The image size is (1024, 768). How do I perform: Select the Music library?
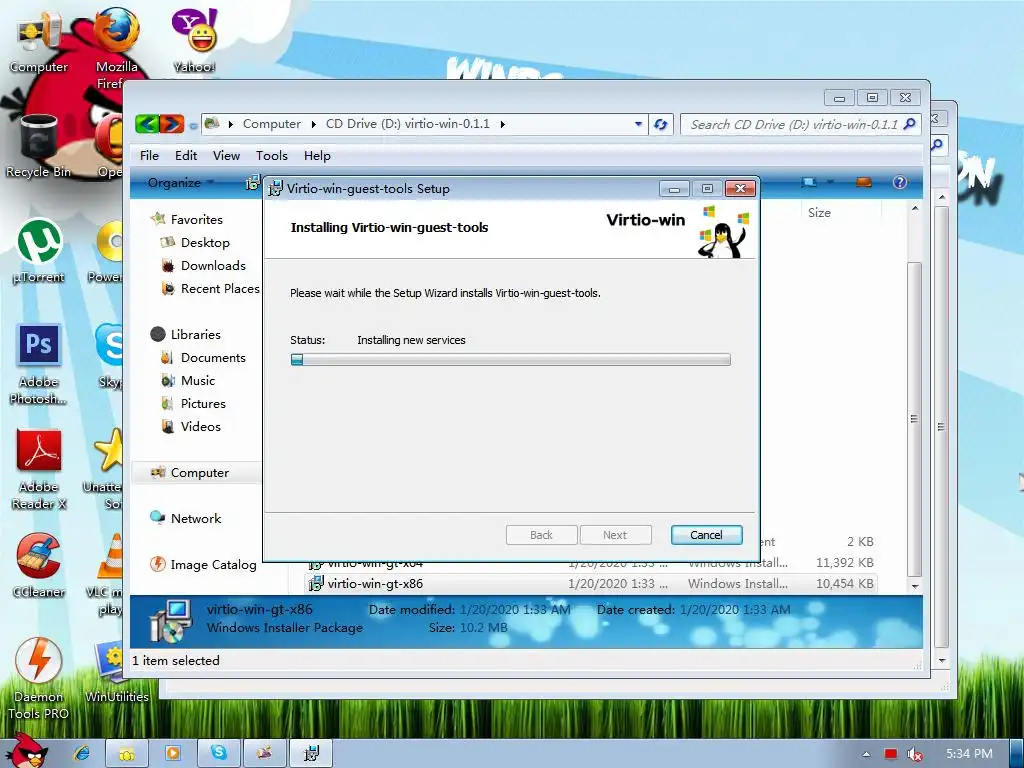198,380
